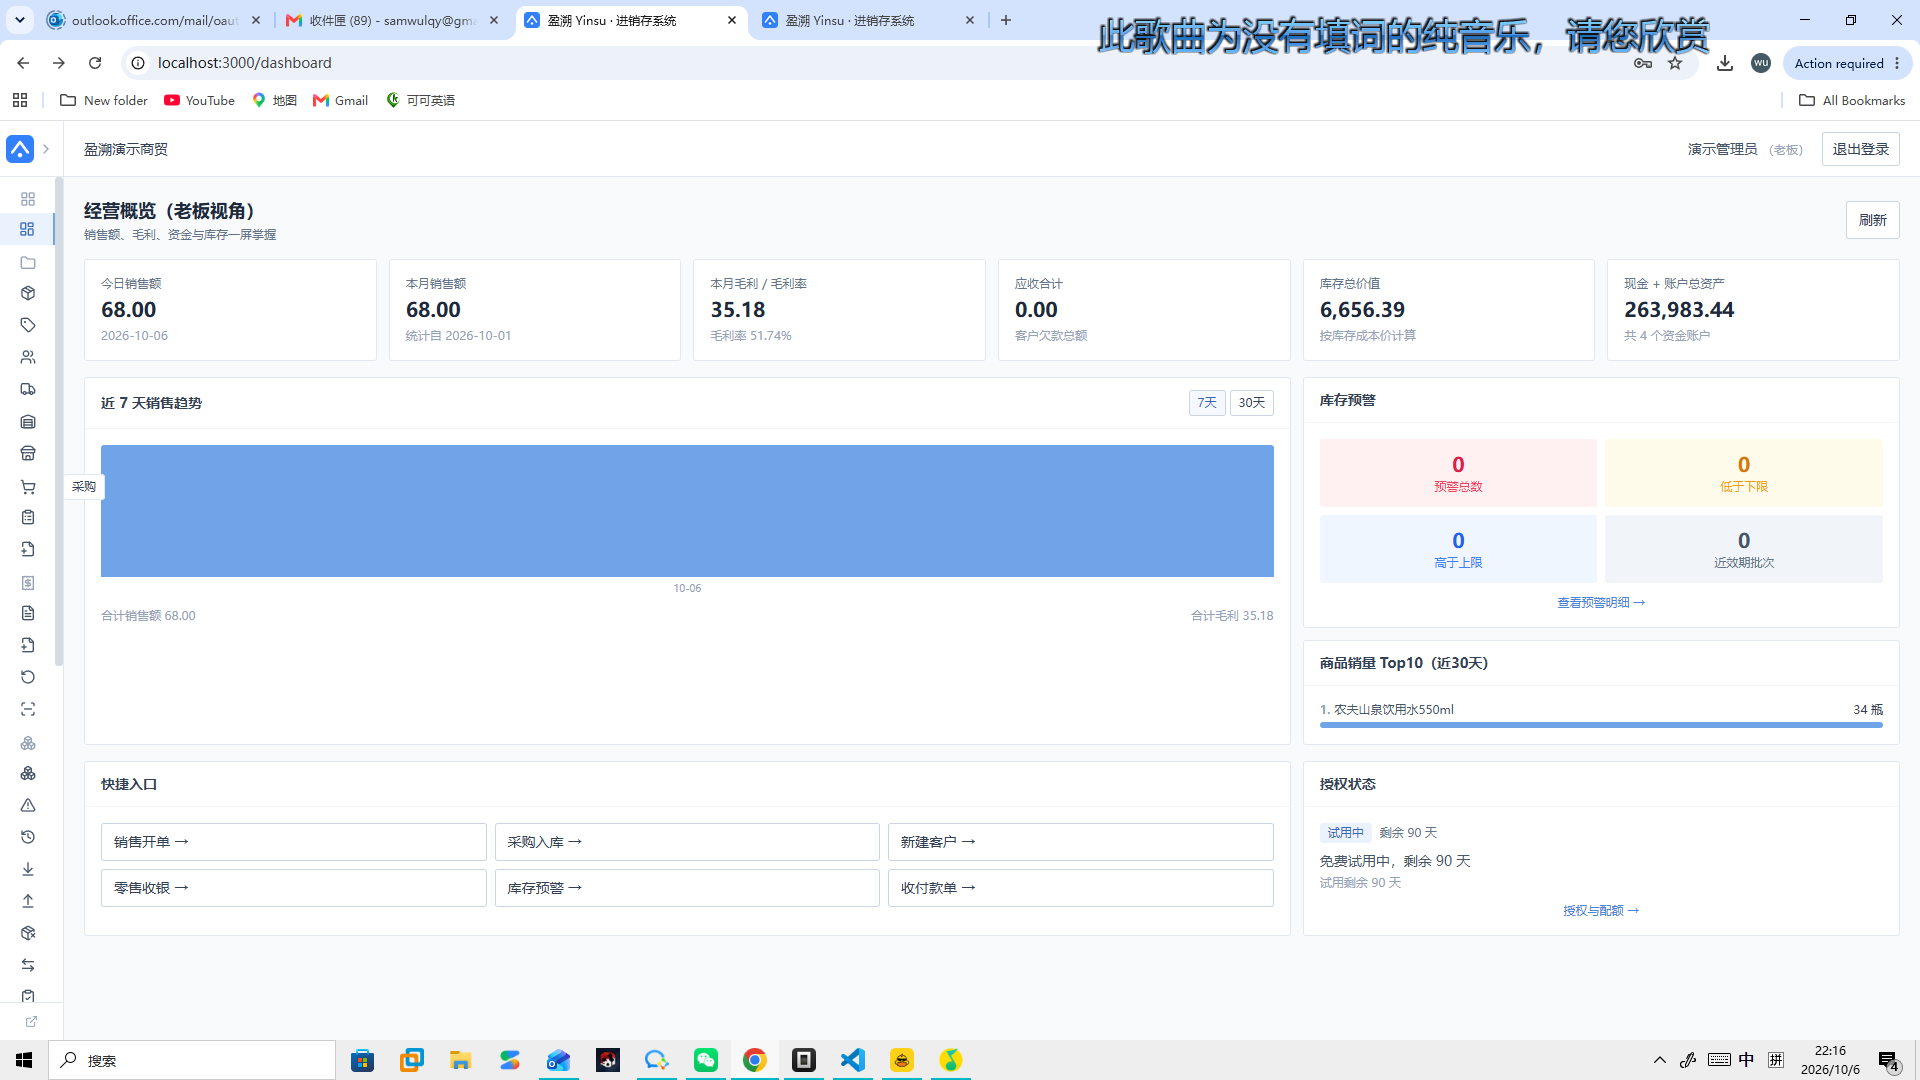
Task: Bookmark this page with the star icon
Action: (1675, 63)
